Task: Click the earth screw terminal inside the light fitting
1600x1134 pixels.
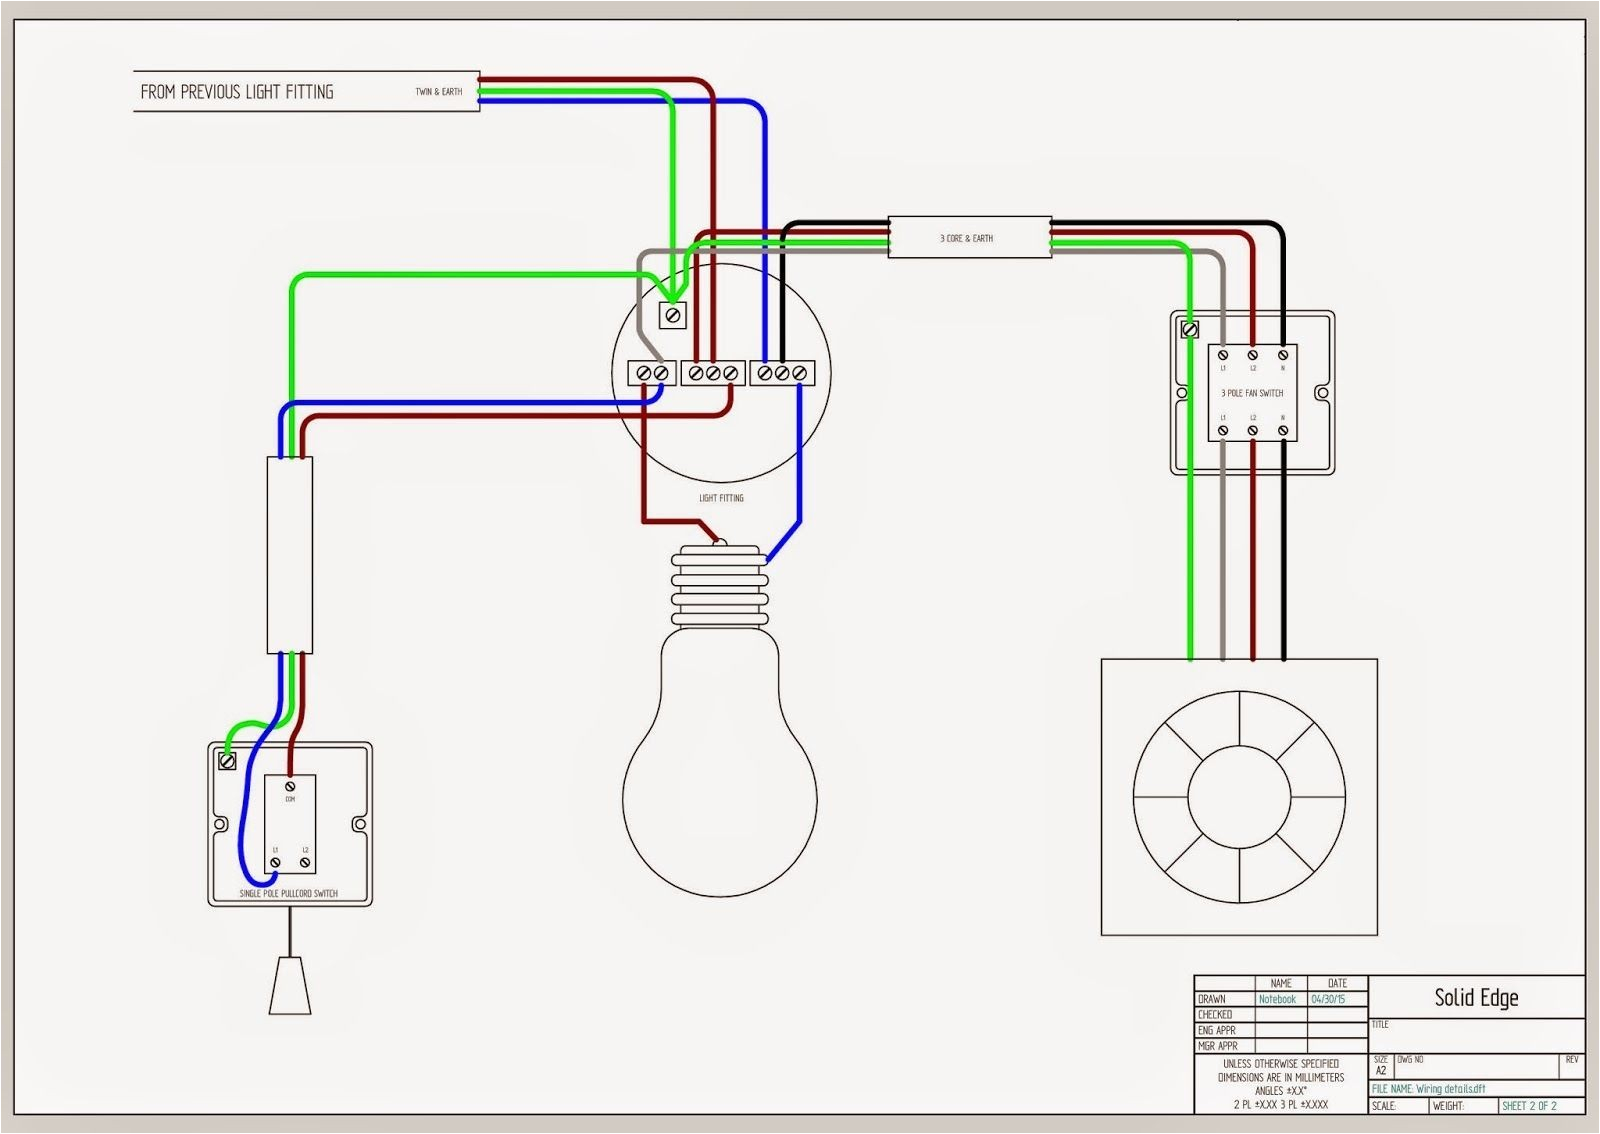Action: tap(673, 317)
